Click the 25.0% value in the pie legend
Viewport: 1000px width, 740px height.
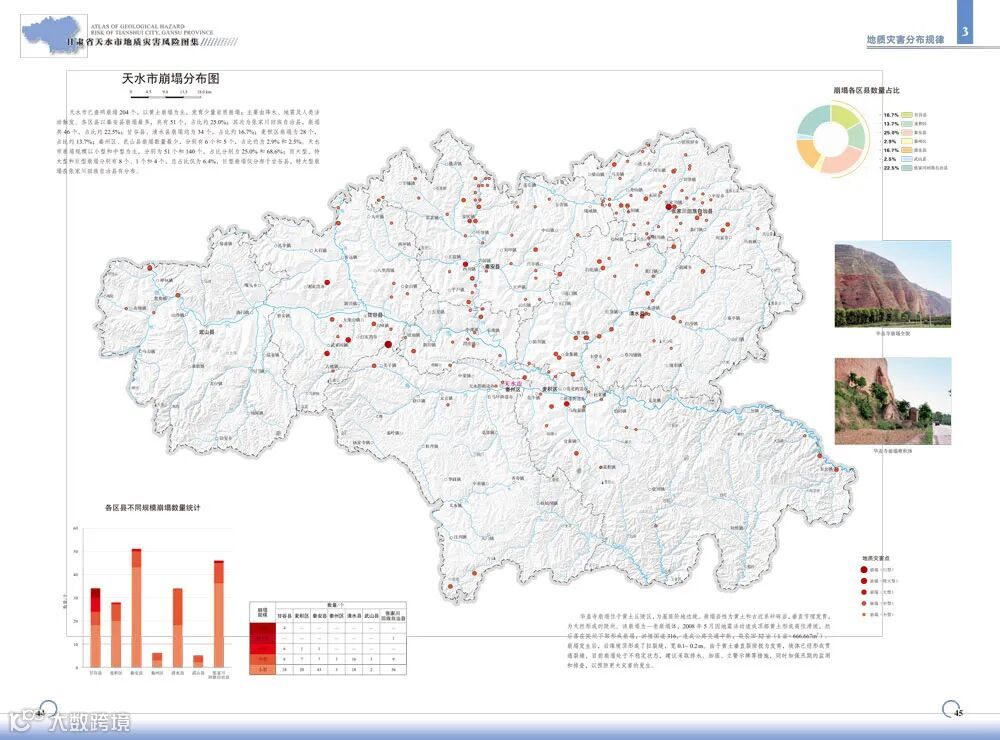pos(891,133)
